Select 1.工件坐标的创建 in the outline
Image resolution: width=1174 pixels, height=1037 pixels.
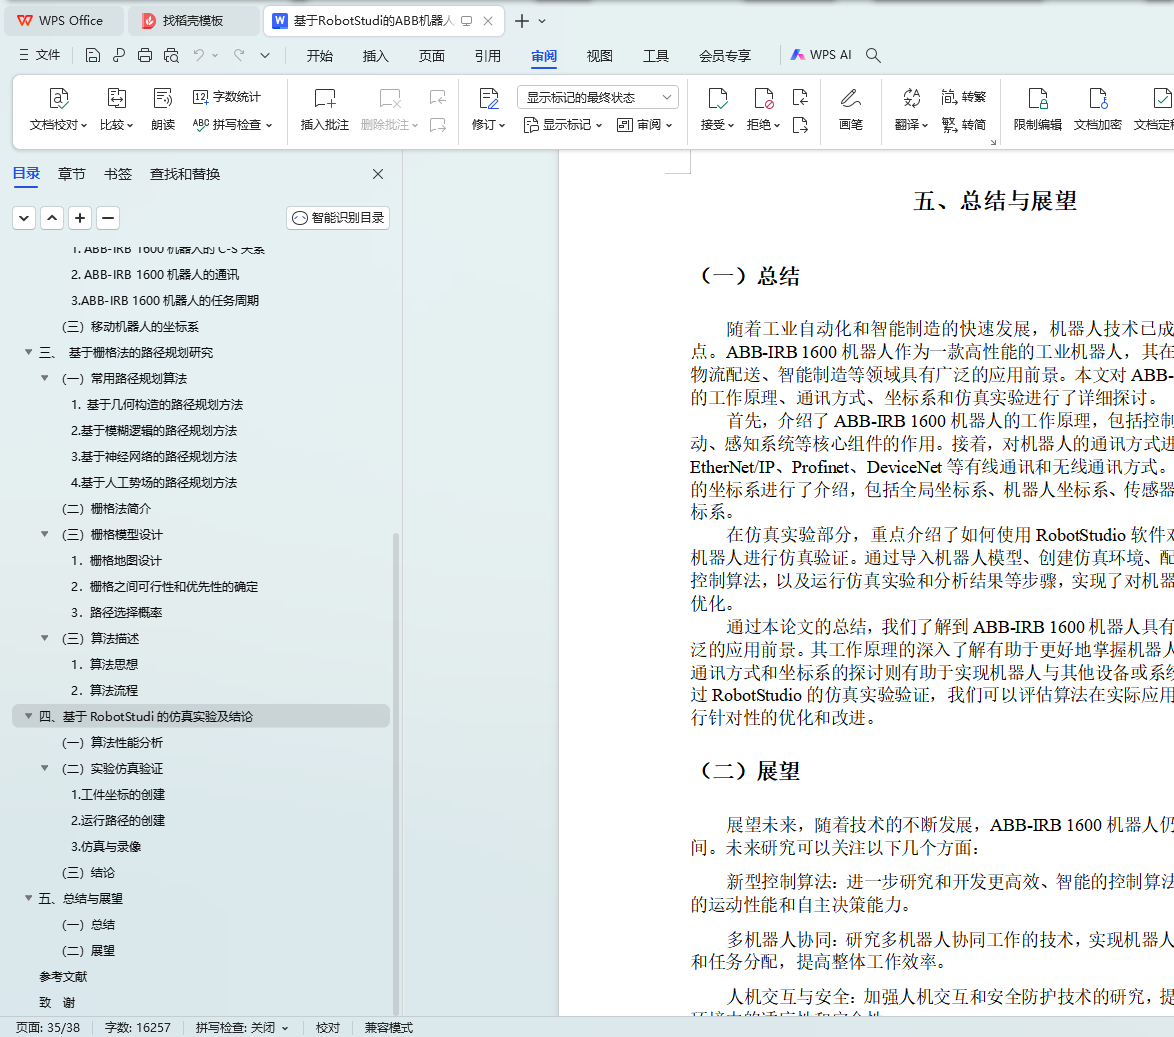click(118, 794)
